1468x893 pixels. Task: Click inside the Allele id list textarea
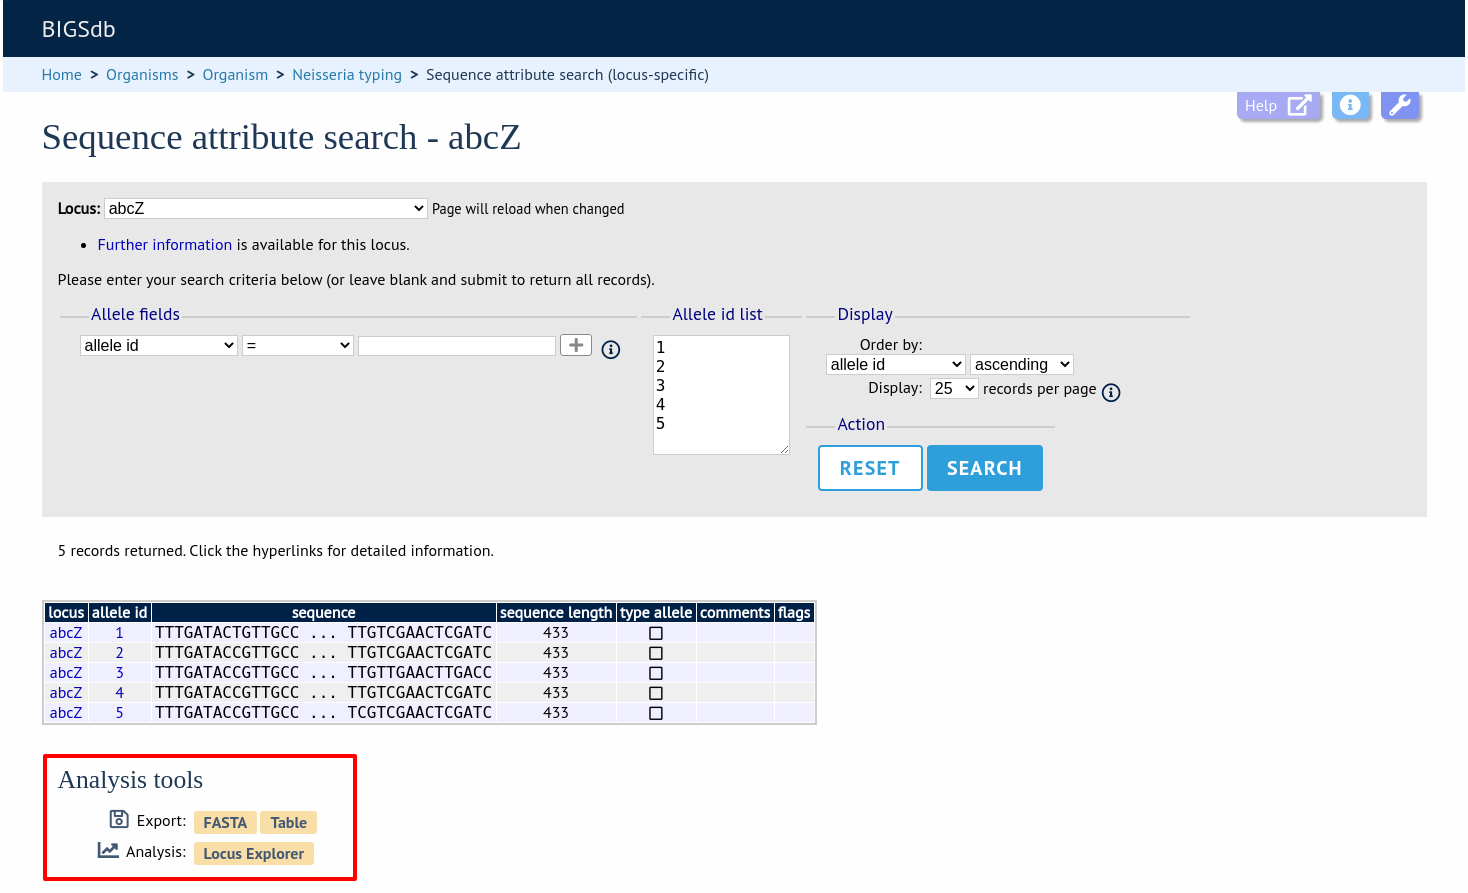721,395
